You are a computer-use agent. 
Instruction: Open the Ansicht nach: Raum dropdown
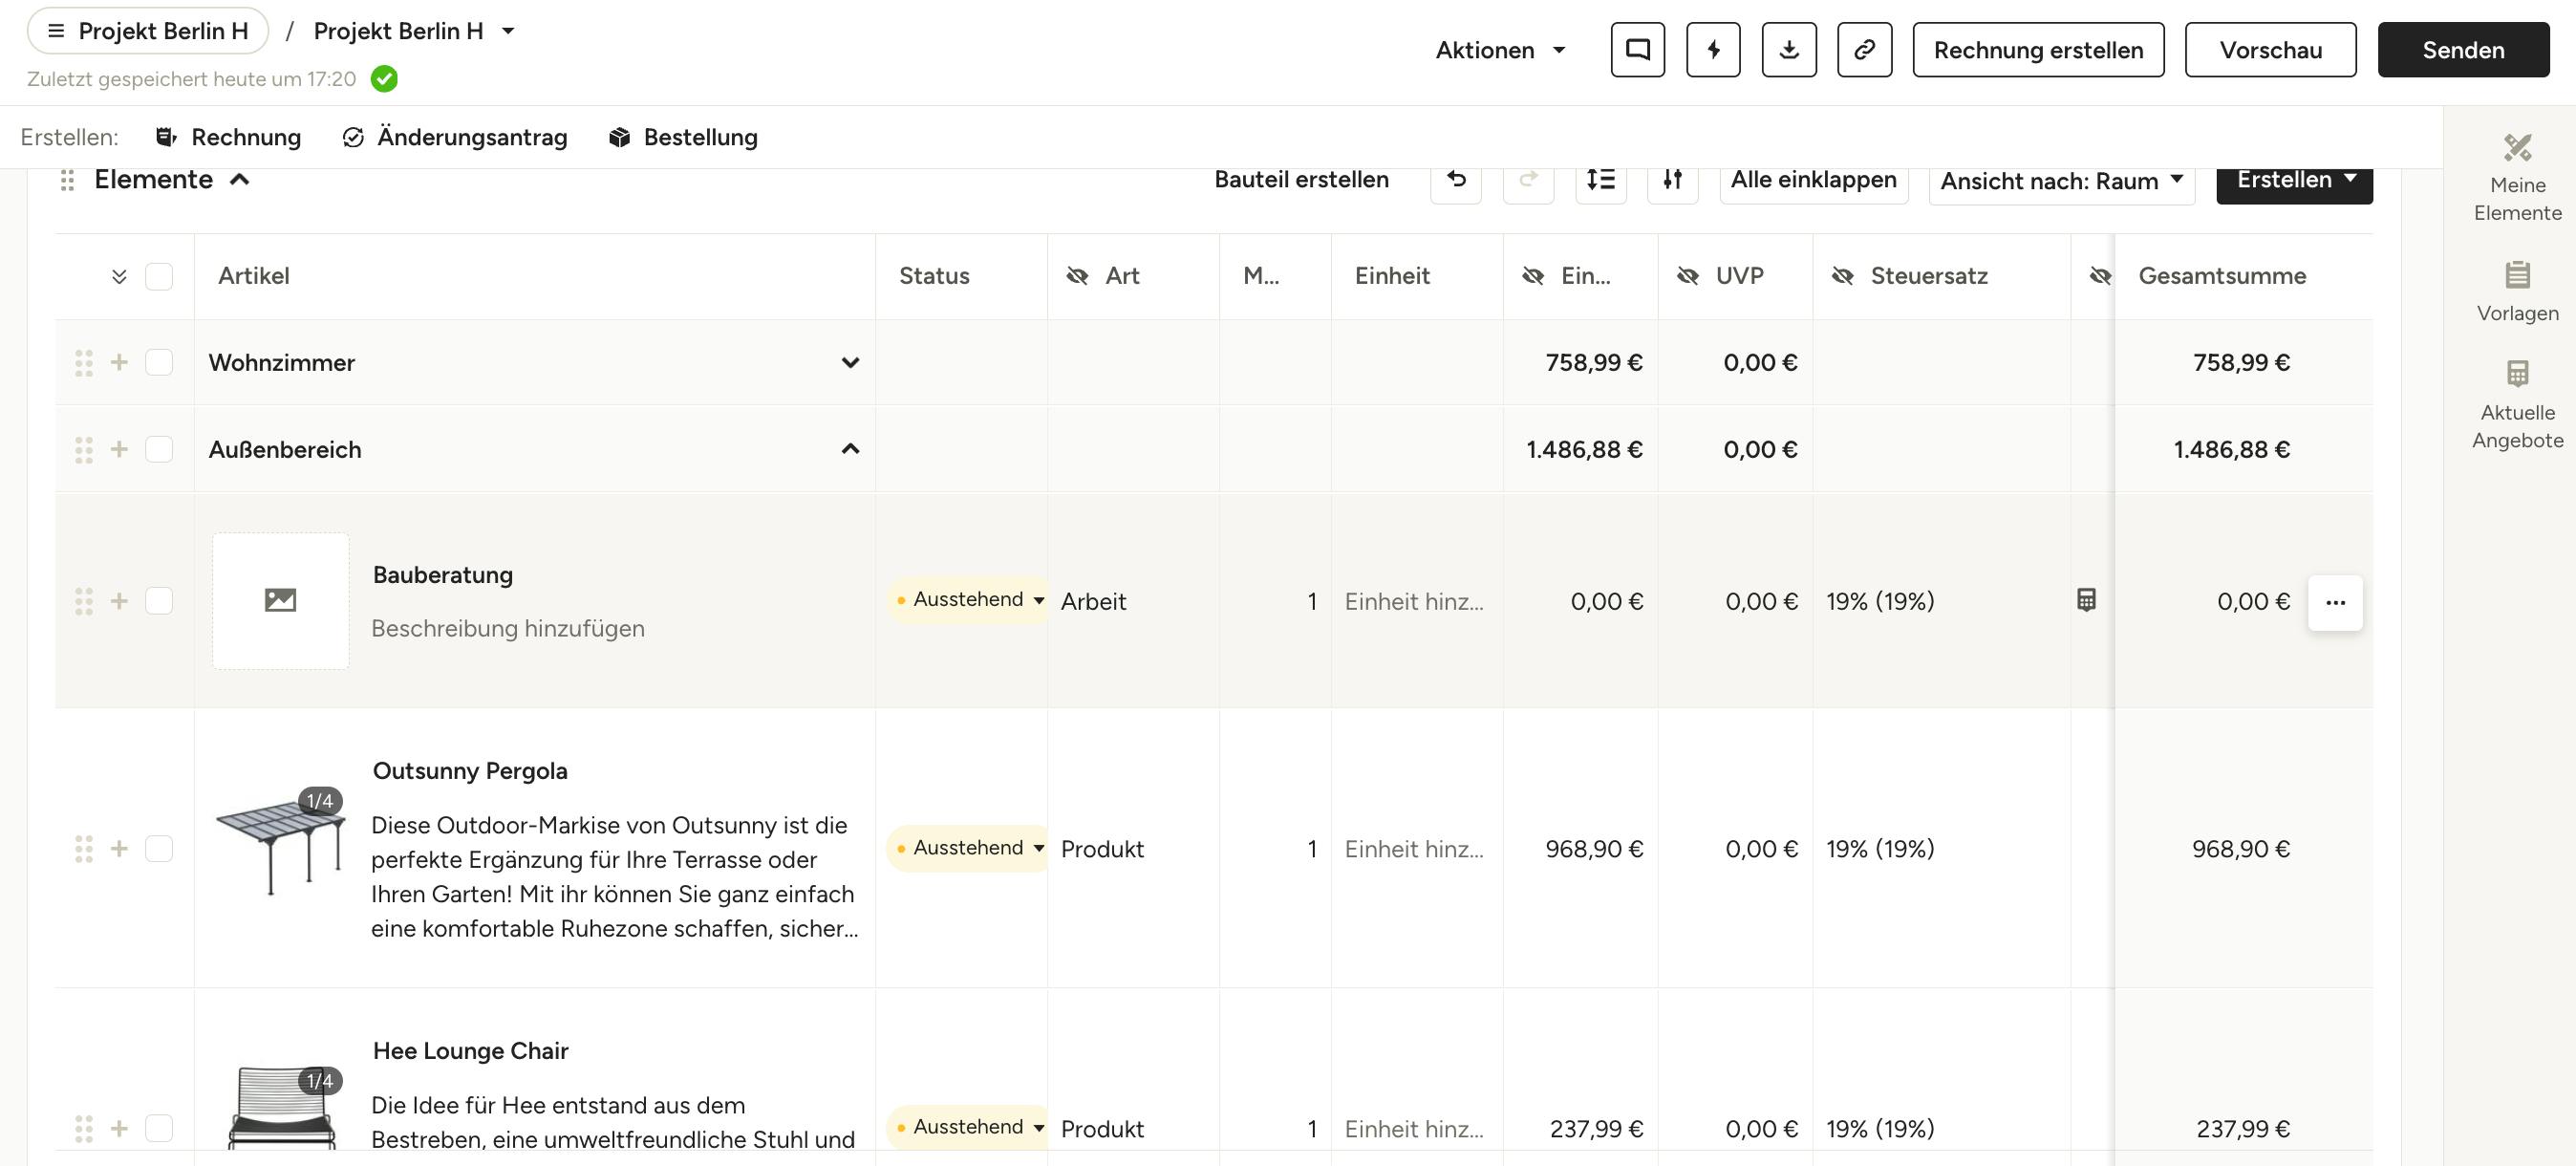tap(2061, 181)
